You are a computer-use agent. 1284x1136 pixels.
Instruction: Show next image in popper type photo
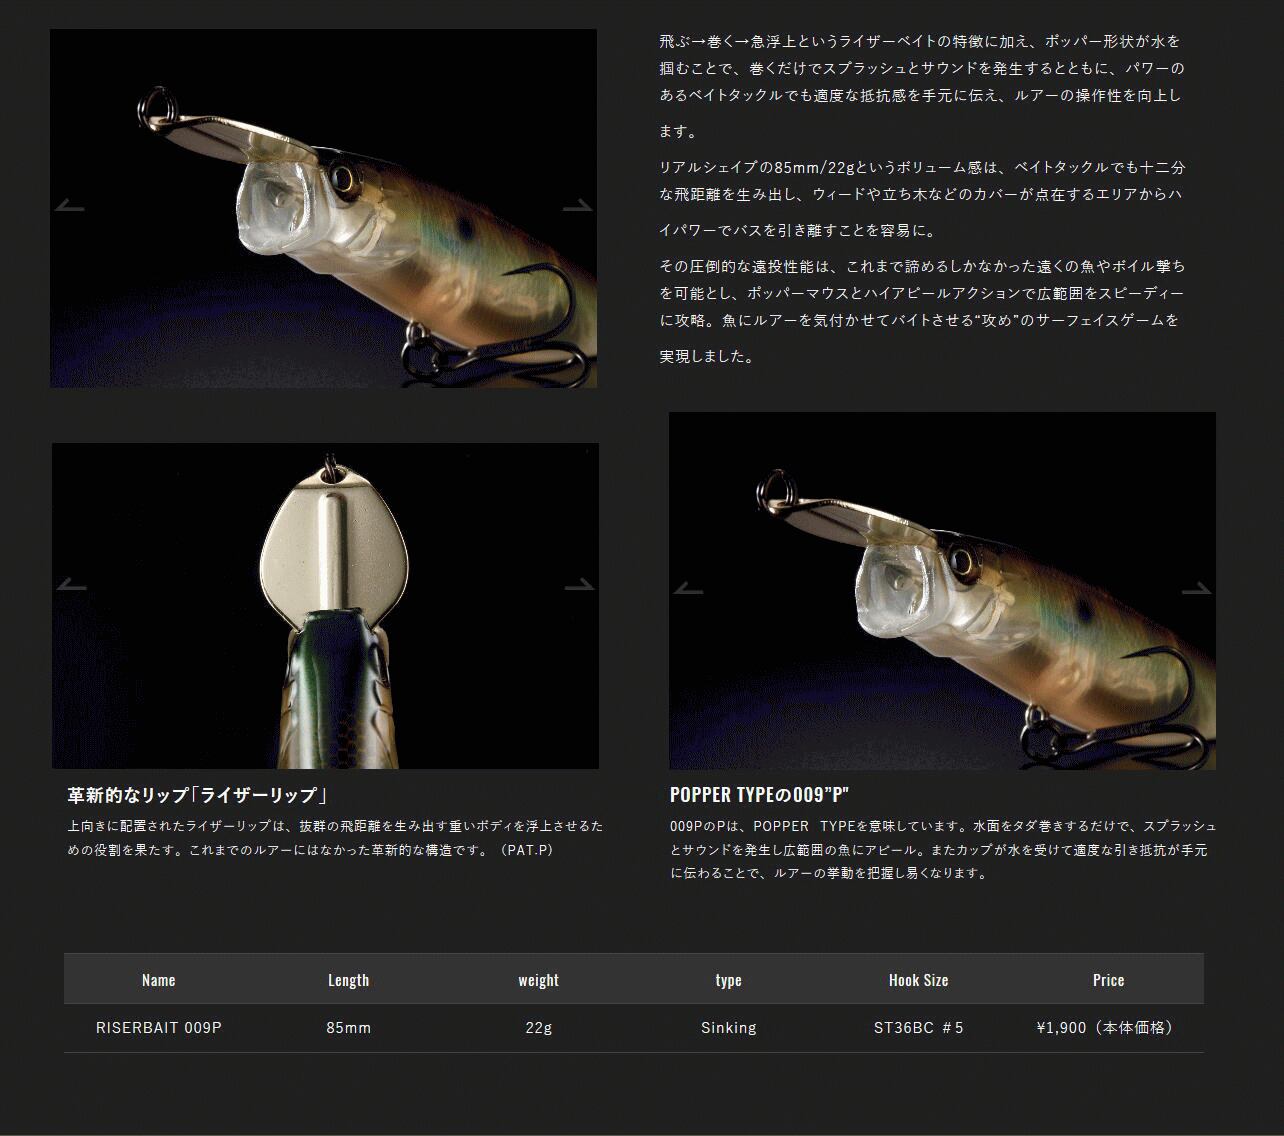pyautogui.click(x=1196, y=589)
